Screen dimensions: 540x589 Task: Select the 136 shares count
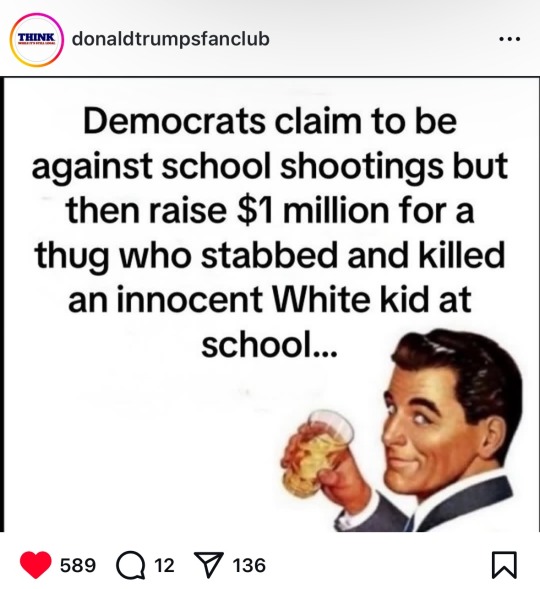(x=249, y=565)
